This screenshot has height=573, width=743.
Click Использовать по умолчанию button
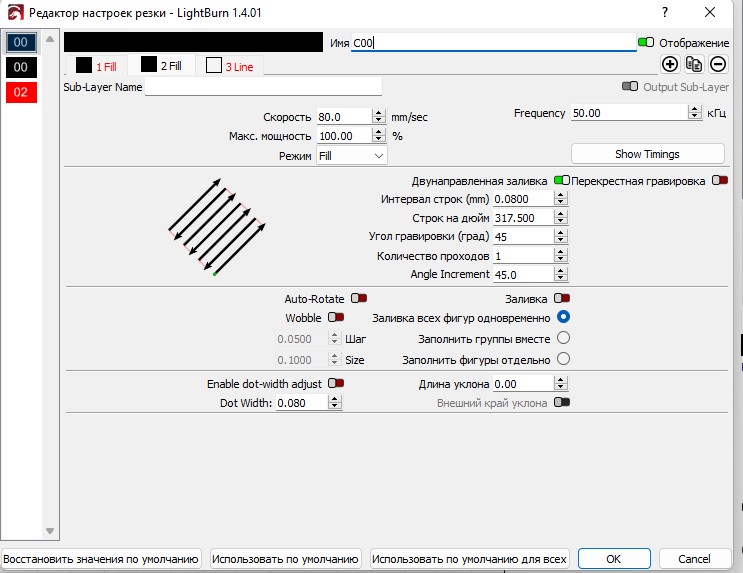coord(285,559)
